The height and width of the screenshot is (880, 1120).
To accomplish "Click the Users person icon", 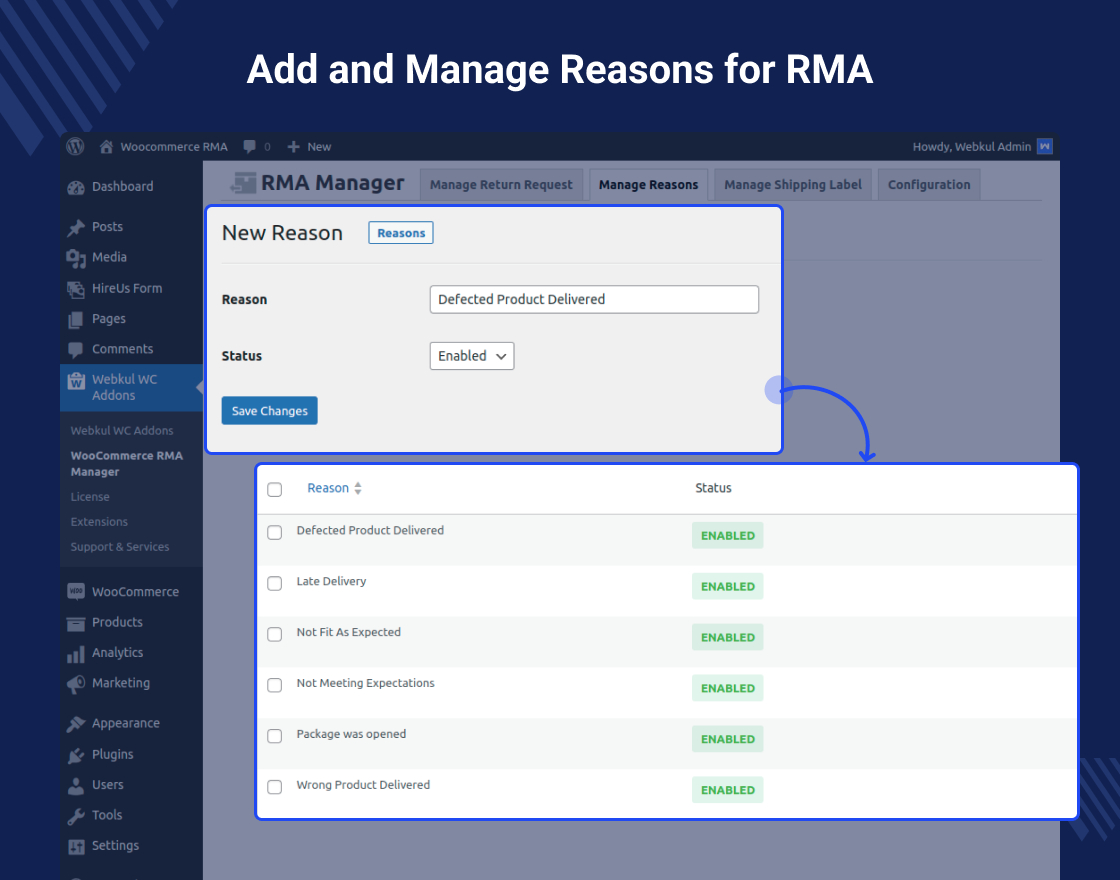I will 76,786.
